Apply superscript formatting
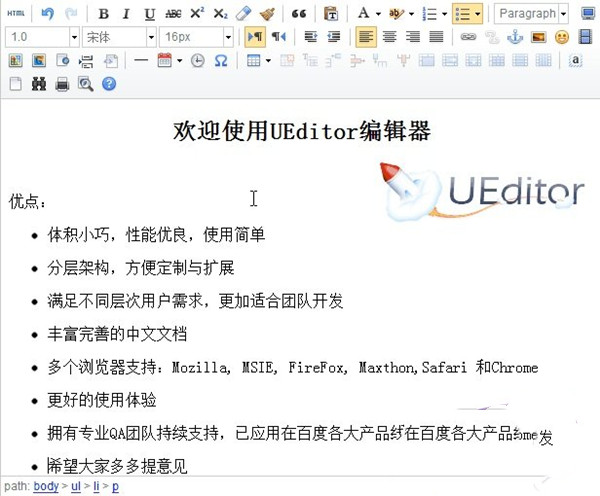Viewport: 600px width, 496px height. [x=197, y=14]
